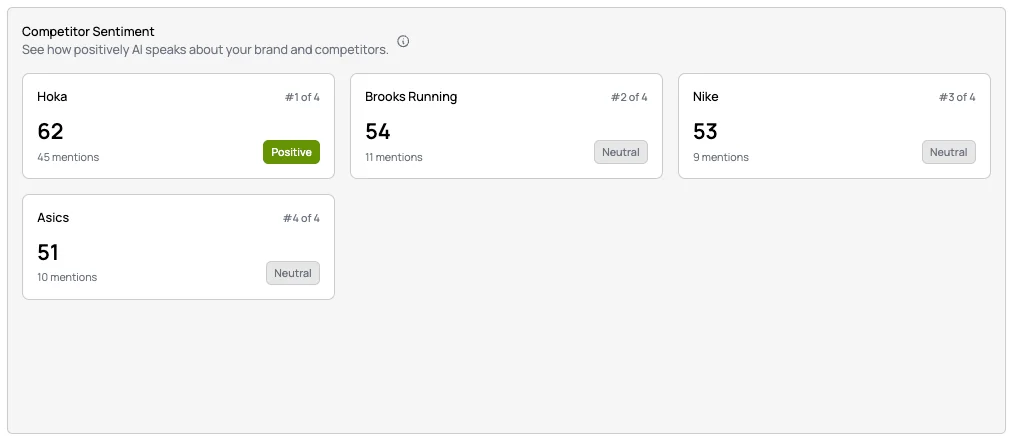Click the 'See how positively AI speaks' description
This screenshot has width=1016, height=443.
point(205,50)
